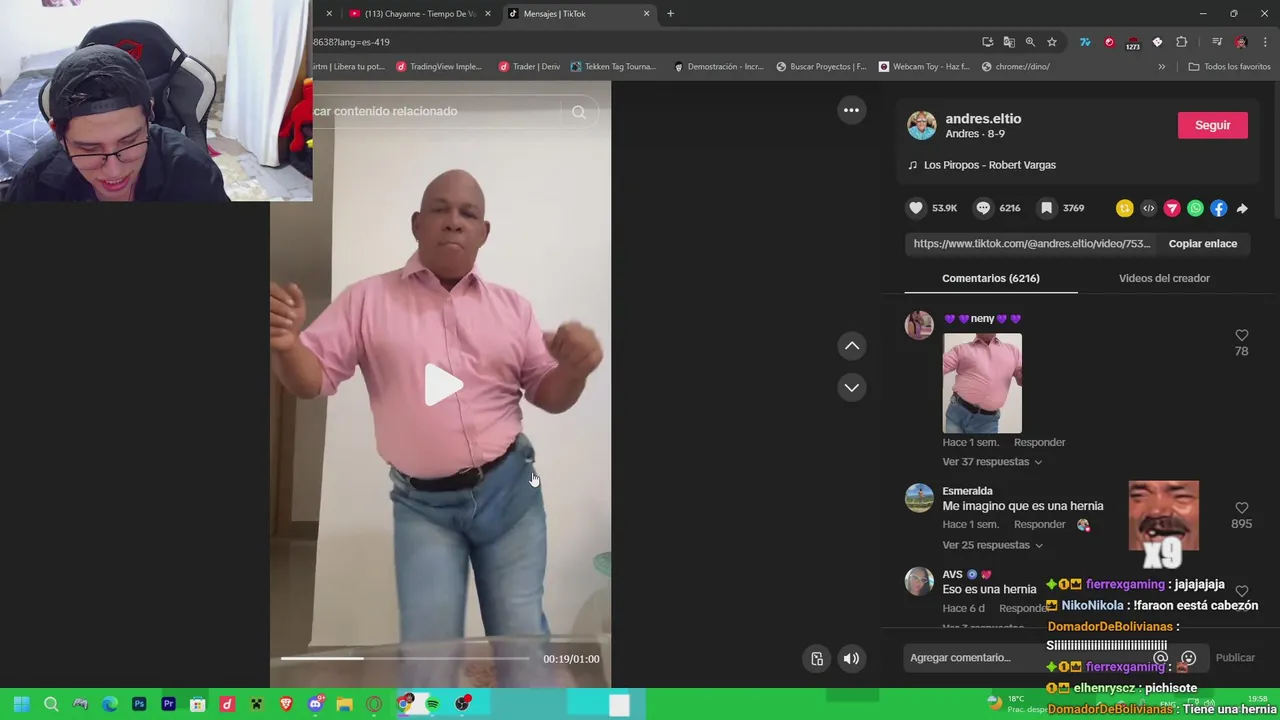Expand Ver 25 respuestas

(992, 545)
